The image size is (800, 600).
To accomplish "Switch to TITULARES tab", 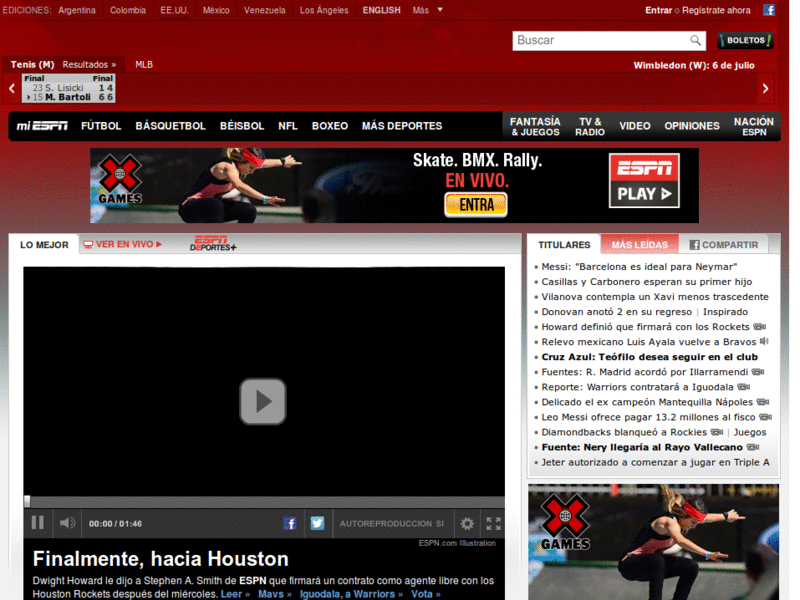I will pyautogui.click(x=564, y=245).
